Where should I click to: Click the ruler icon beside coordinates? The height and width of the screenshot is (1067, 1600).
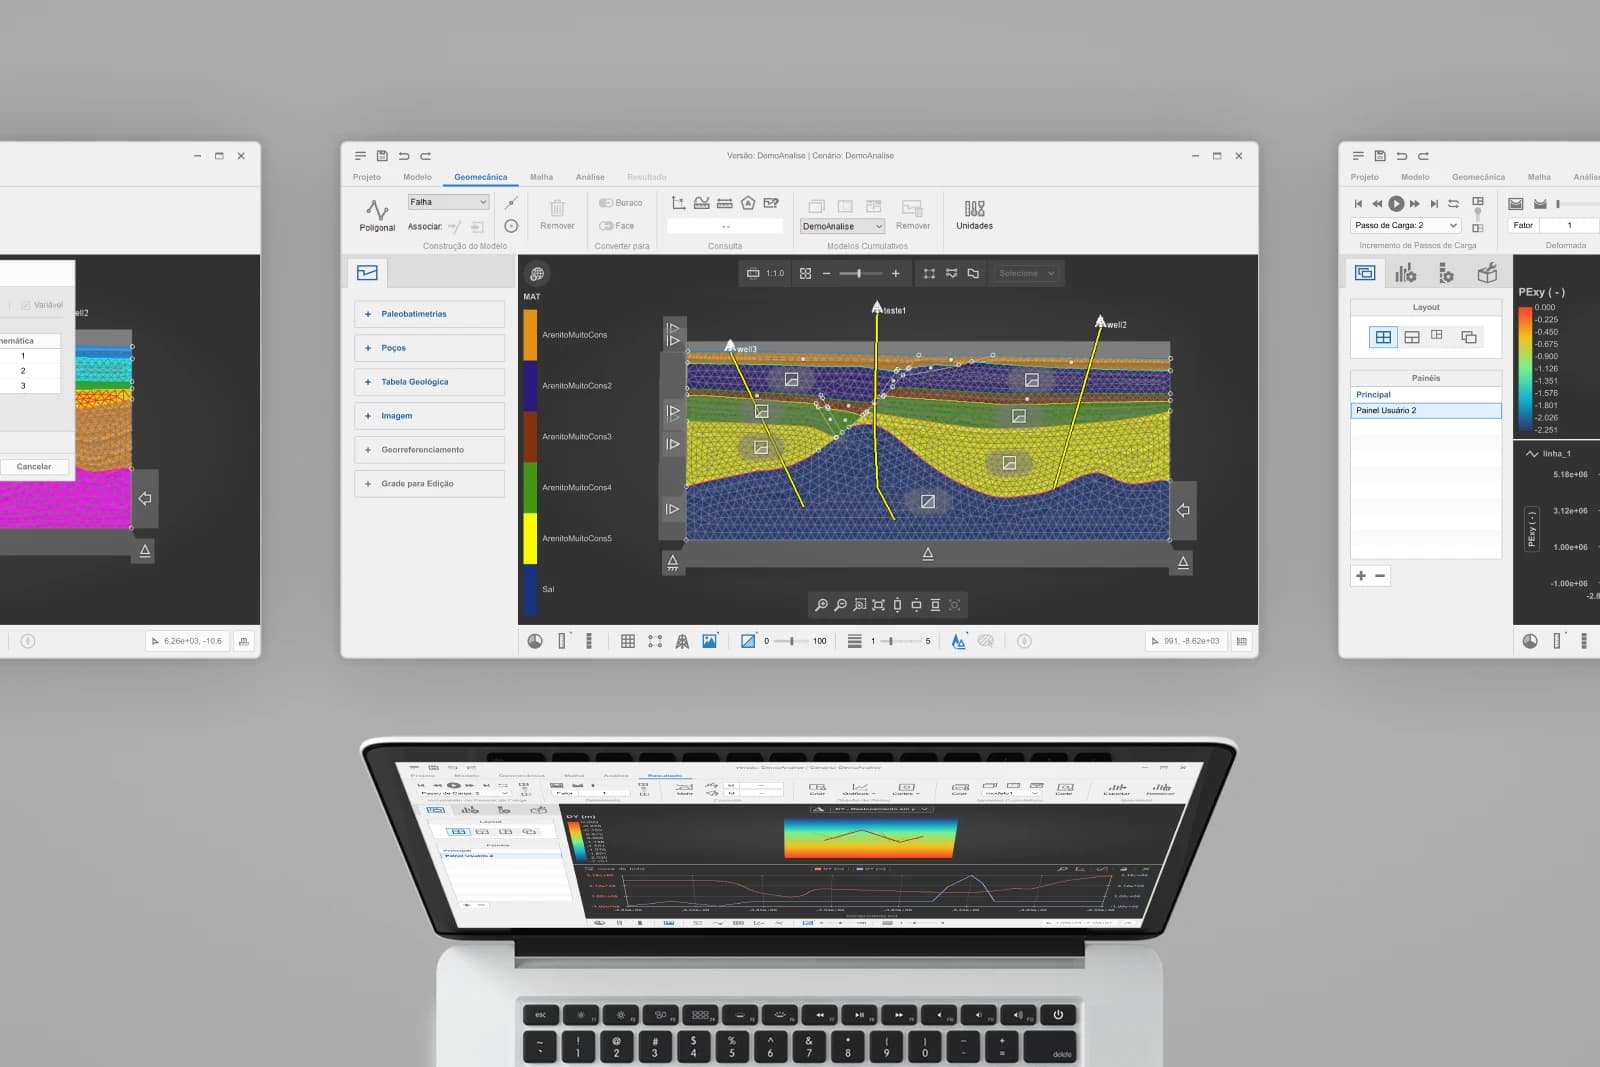[1242, 641]
